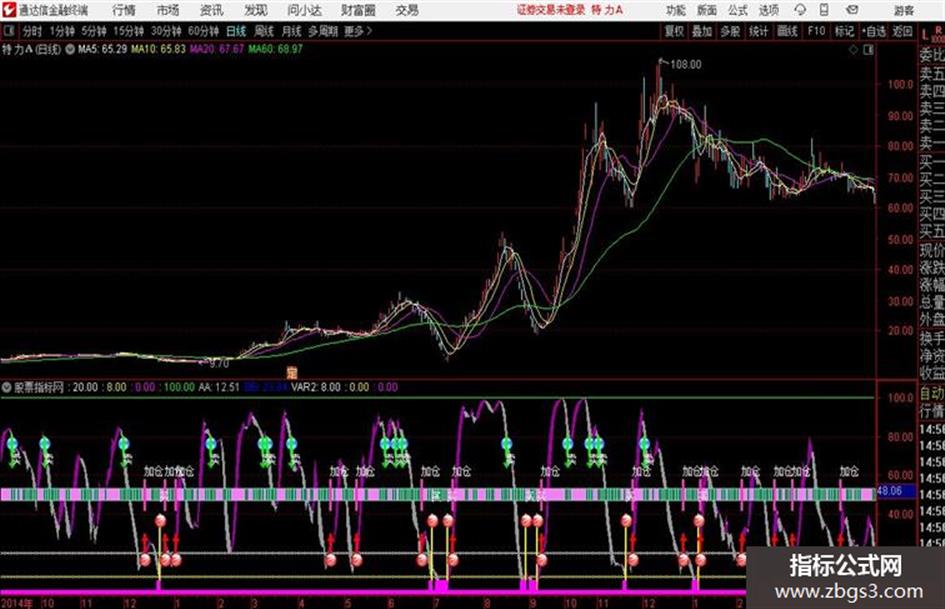Screen dimensions: 945x609
Task: Click the 9.70 low price label
Action: pos(218,364)
